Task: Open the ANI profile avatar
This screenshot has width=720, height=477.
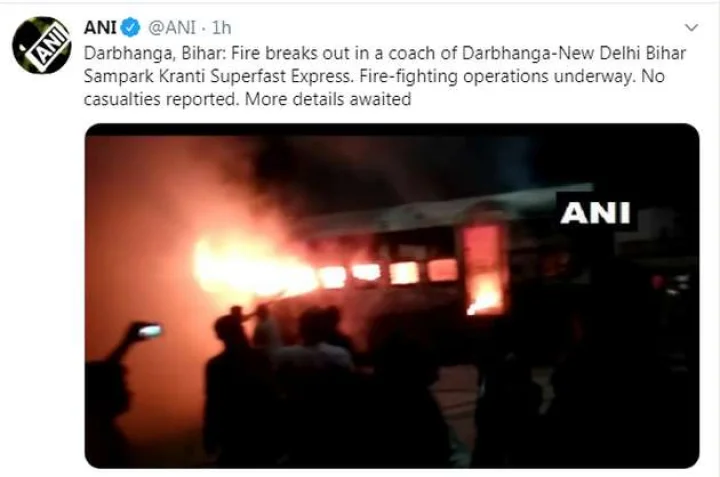Action: [x=42, y=45]
